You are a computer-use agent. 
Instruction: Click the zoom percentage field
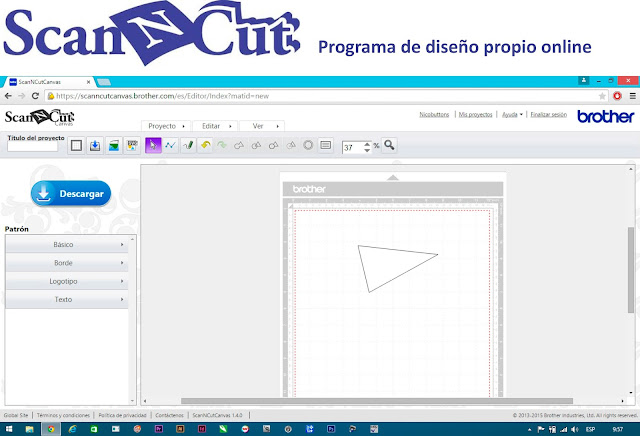[x=353, y=147]
